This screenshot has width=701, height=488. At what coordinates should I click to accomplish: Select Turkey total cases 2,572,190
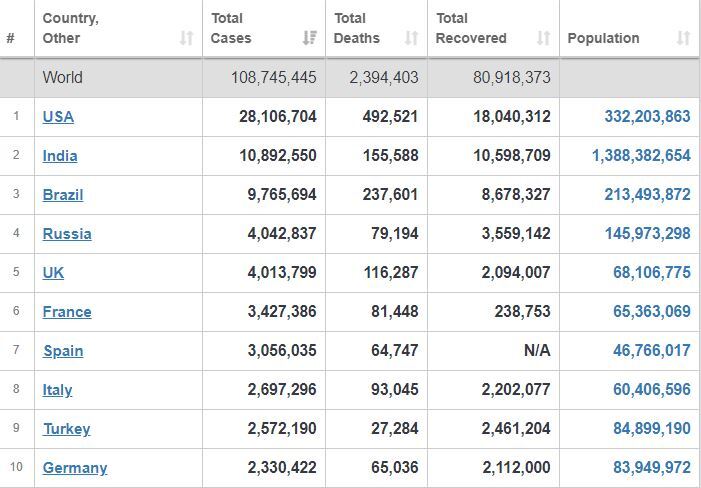pyautogui.click(x=282, y=428)
